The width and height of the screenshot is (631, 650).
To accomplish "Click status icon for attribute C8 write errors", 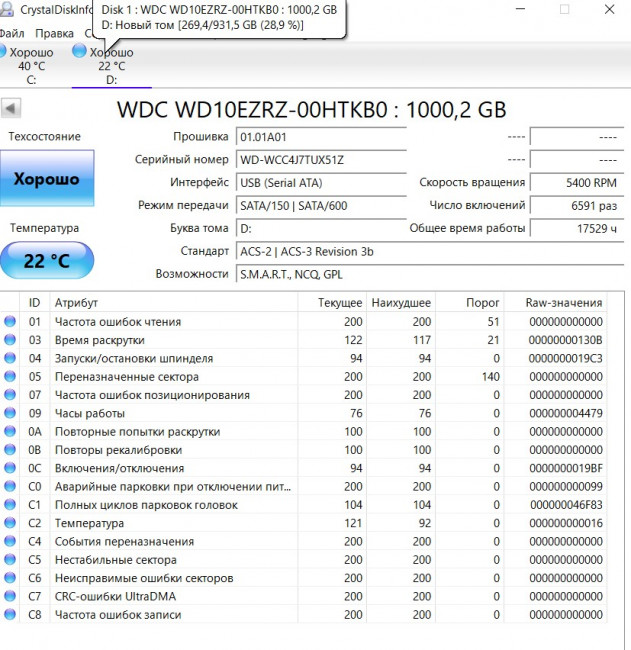I will pyautogui.click(x=10, y=614).
